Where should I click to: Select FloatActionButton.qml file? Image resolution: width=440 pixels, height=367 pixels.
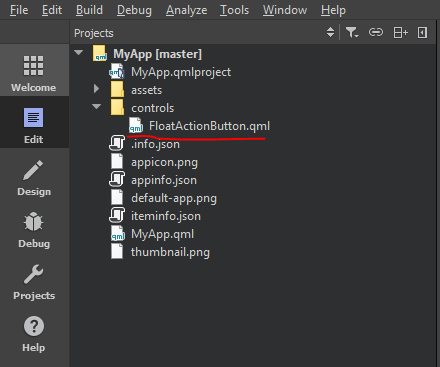(x=209, y=126)
